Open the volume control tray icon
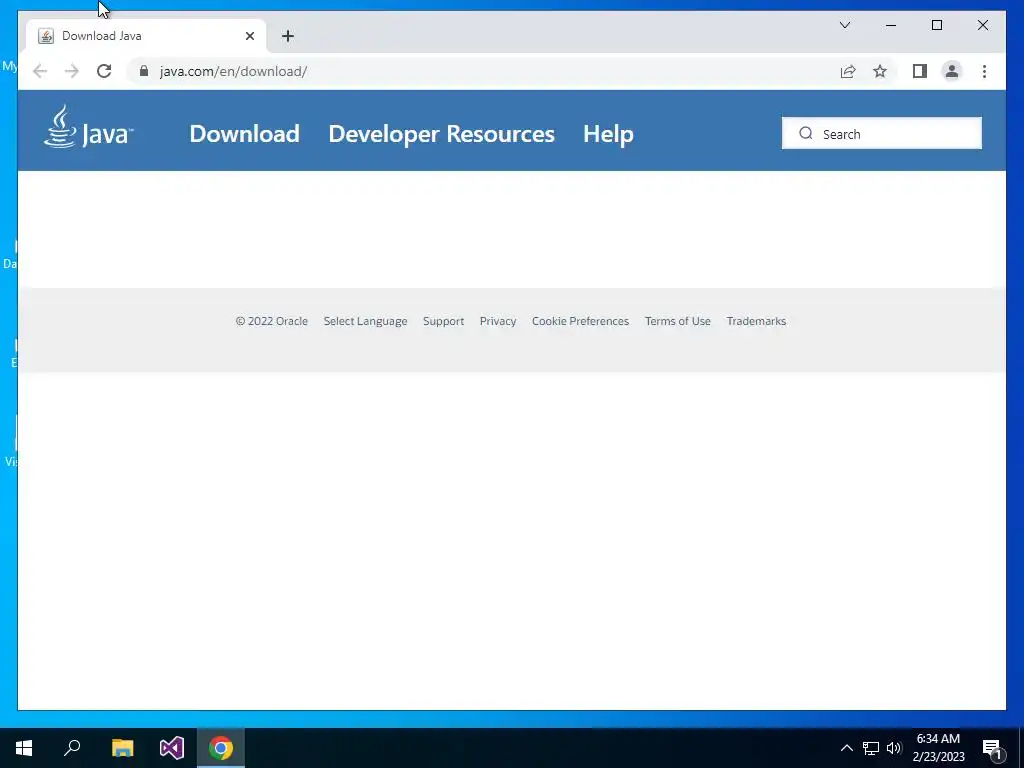This screenshot has width=1024, height=768. coord(894,748)
